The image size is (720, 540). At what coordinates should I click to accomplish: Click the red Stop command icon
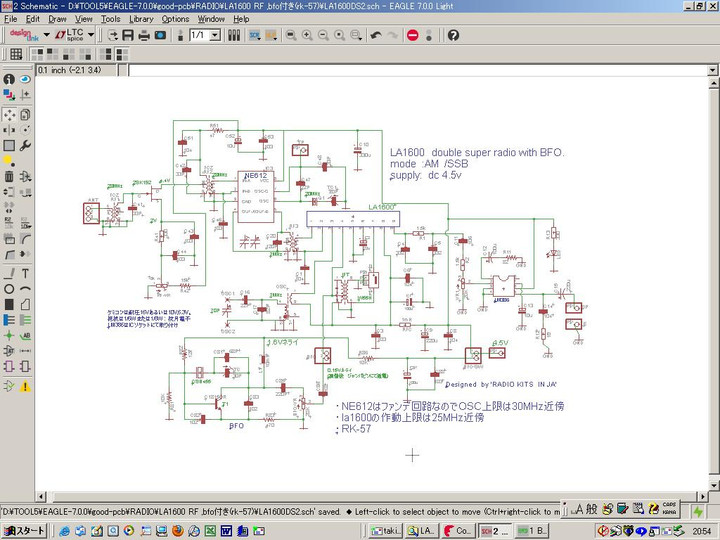click(x=412, y=35)
